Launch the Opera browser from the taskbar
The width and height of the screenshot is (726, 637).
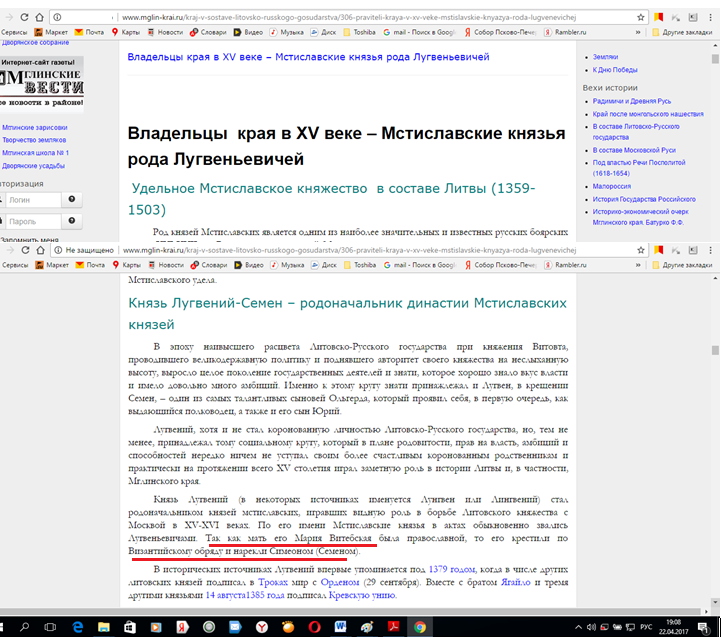(314, 627)
